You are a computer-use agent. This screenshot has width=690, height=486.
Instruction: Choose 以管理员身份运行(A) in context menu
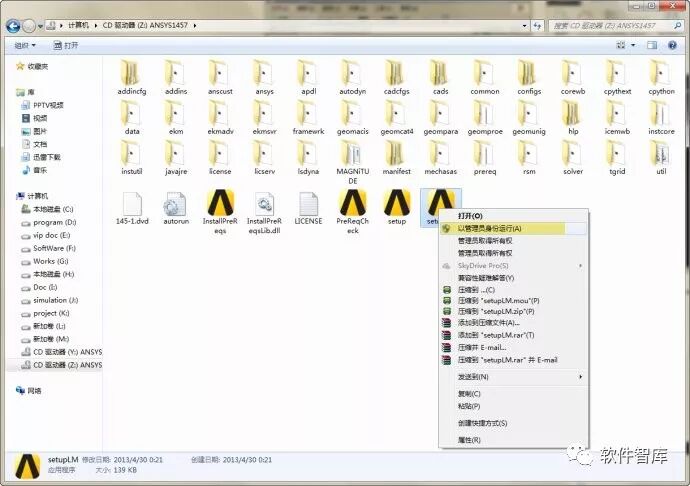pyautogui.click(x=513, y=228)
